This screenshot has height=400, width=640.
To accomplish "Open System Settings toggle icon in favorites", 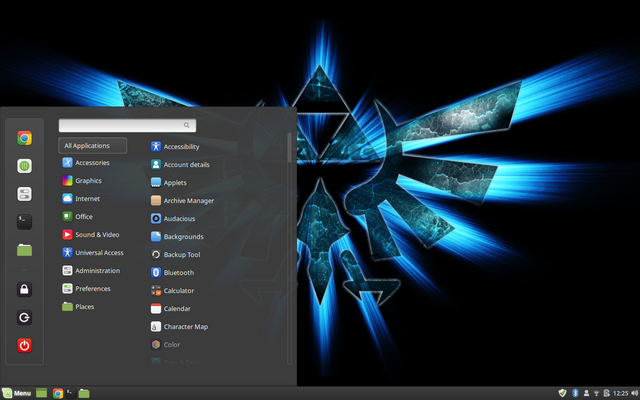I will click(x=24, y=194).
